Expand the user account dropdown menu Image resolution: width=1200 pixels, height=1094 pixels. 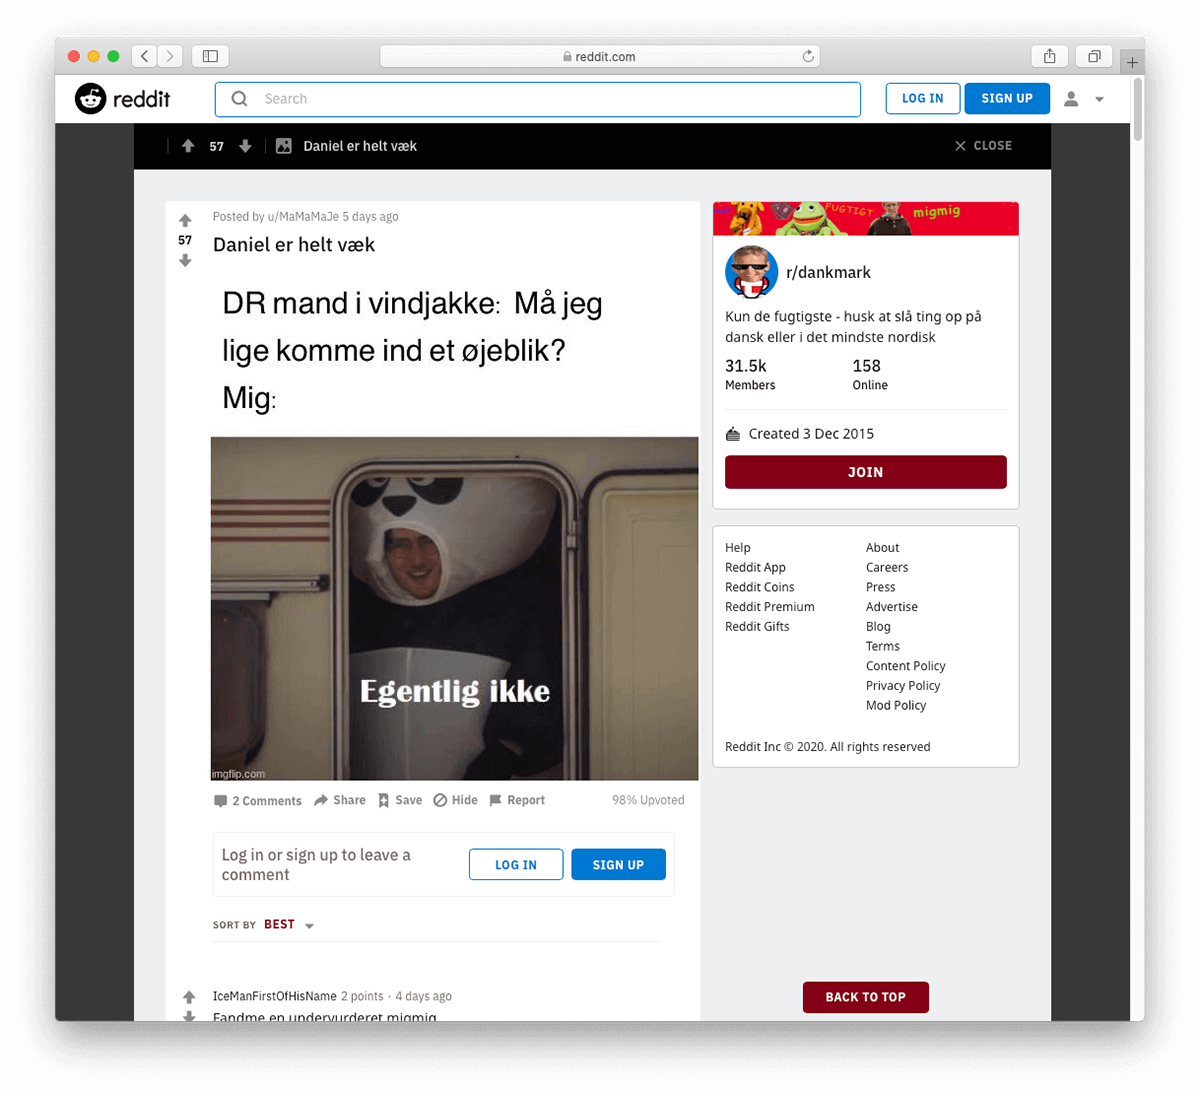tap(1084, 99)
